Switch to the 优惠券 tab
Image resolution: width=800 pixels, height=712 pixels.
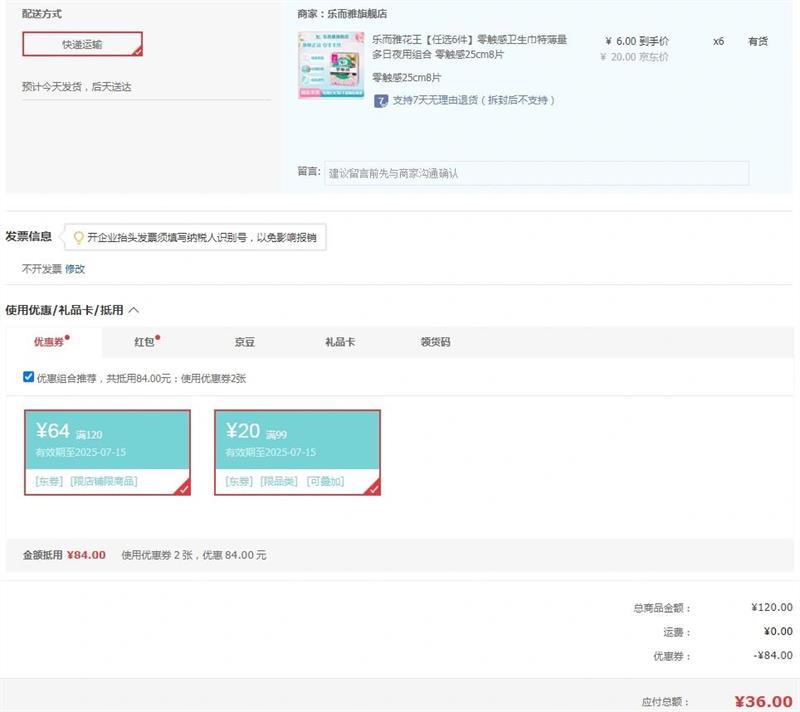(x=49, y=342)
